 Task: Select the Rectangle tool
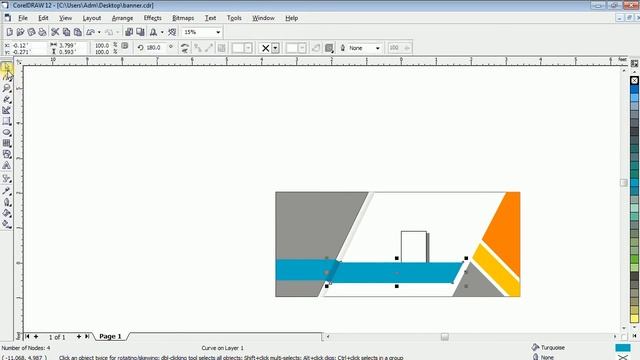point(7,121)
